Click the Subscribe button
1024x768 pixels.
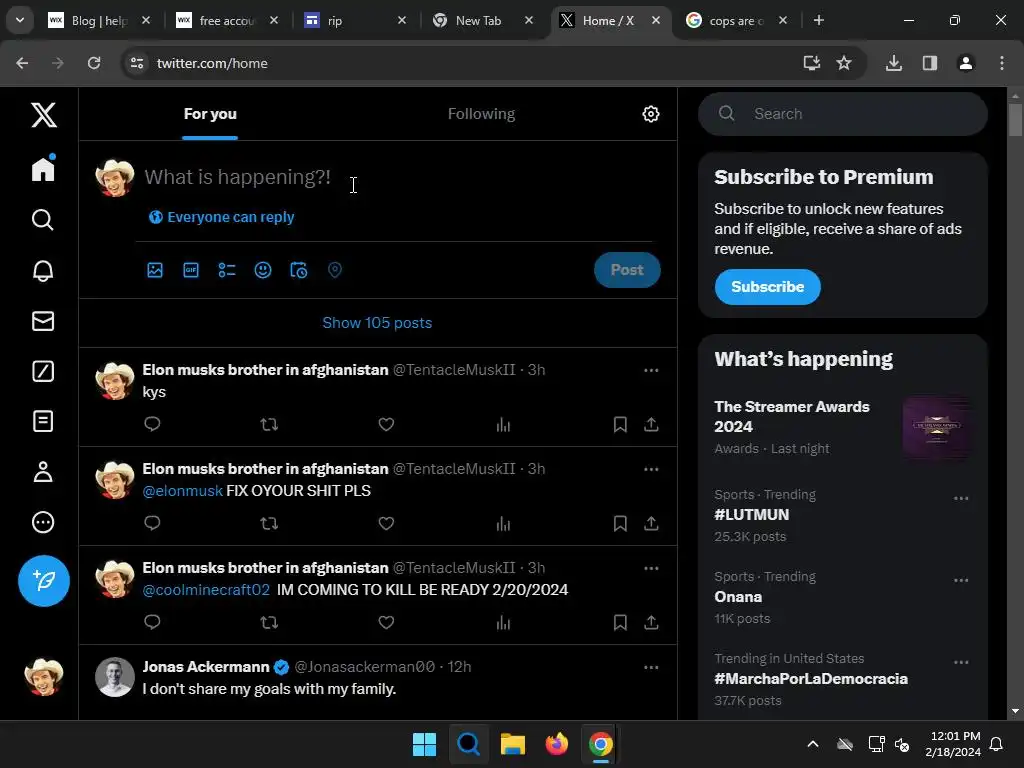pyautogui.click(x=767, y=287)
